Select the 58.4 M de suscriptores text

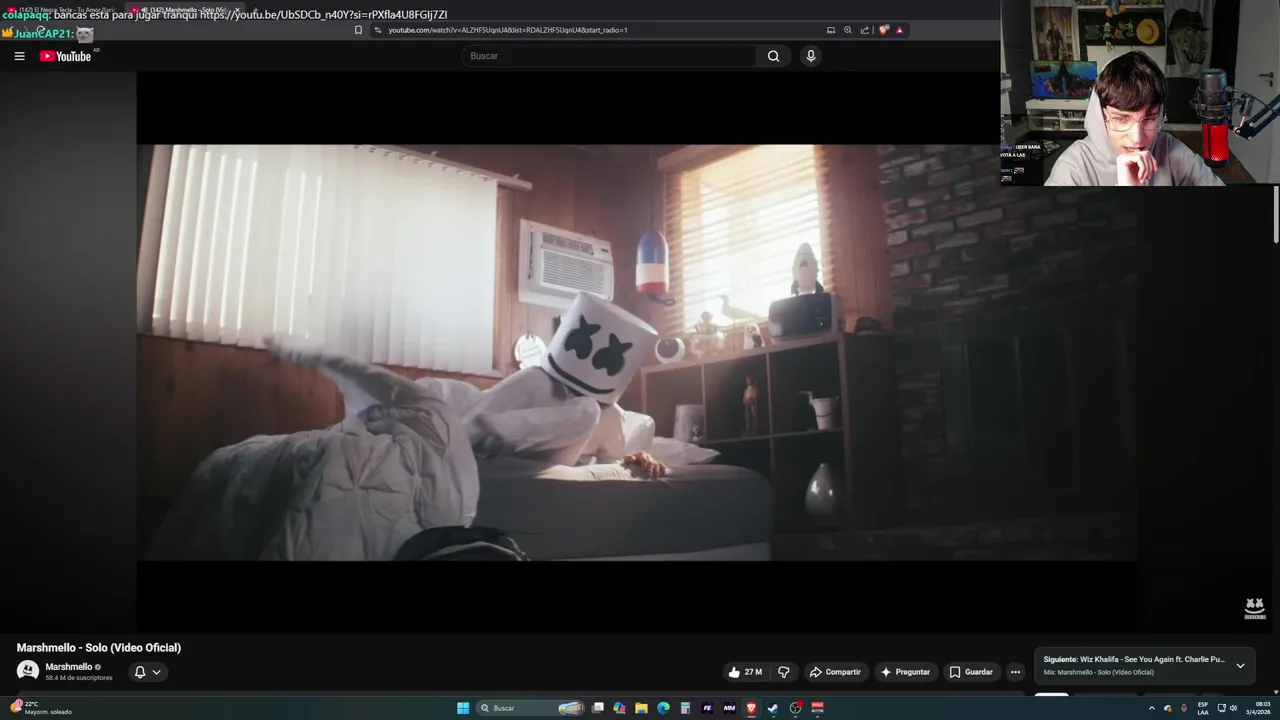pyautogui.click(x=79, y=678)
